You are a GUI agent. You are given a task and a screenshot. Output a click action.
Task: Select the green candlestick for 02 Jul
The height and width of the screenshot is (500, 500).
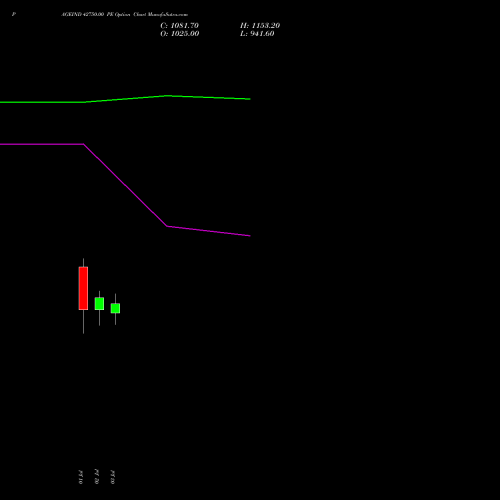tap(99, 304)
